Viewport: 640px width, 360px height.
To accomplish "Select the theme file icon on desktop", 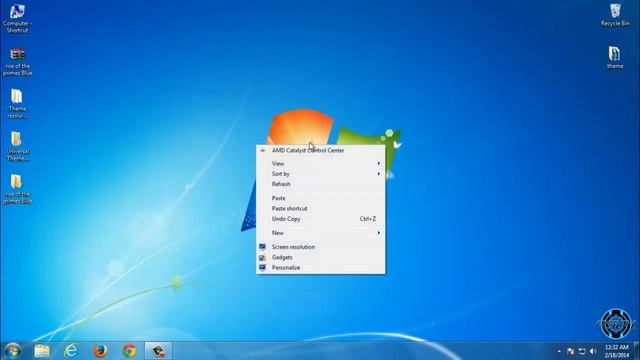I will 615,57.
